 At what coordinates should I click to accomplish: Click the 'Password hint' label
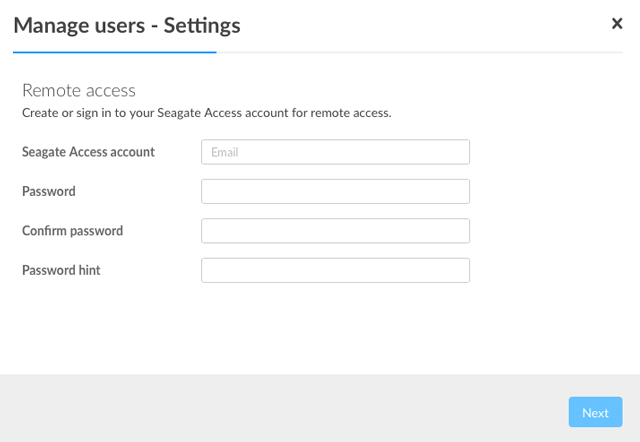coord(61,270)
